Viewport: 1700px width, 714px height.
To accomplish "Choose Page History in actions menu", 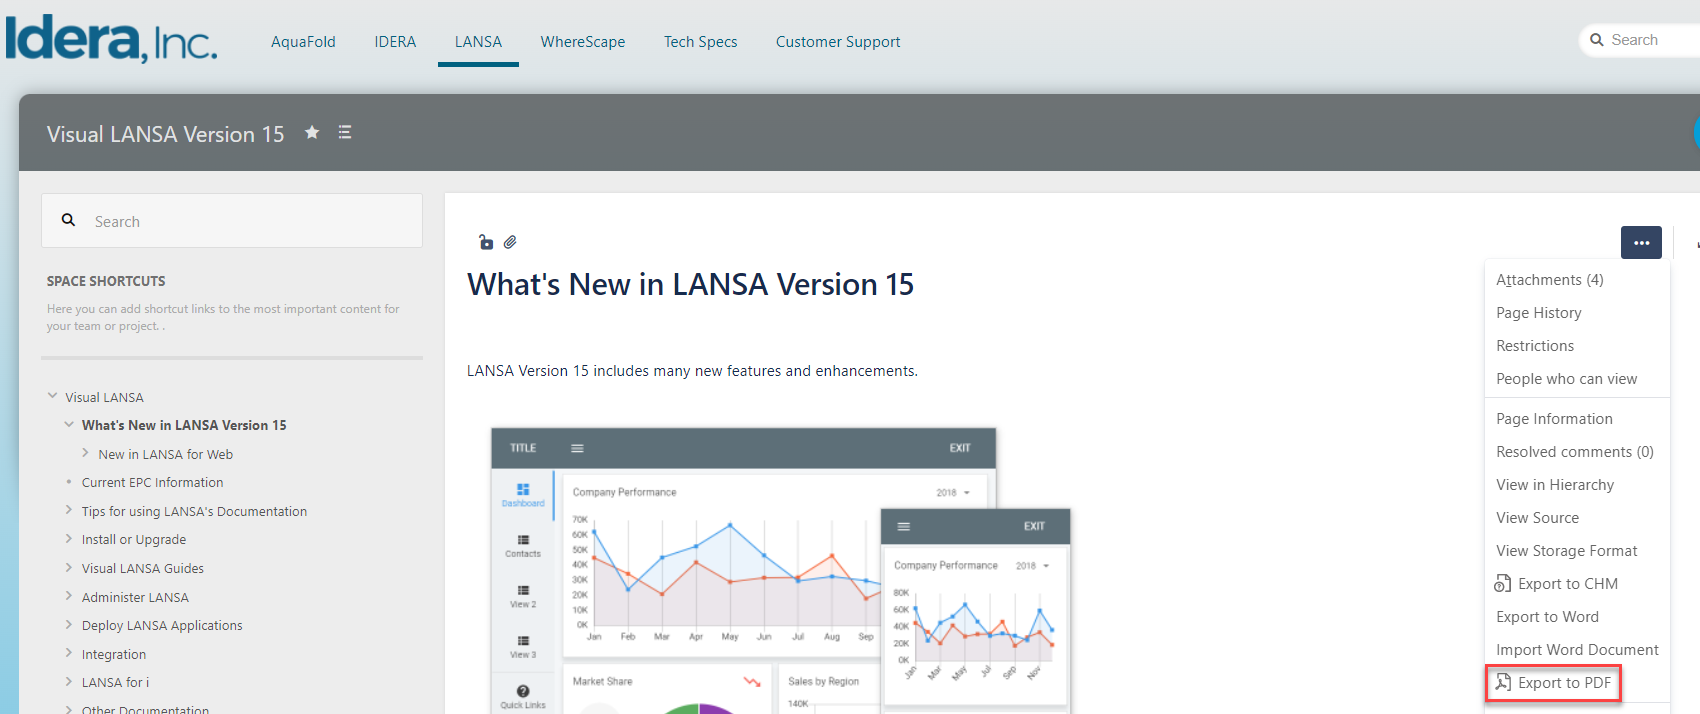I will (1538, 313).
